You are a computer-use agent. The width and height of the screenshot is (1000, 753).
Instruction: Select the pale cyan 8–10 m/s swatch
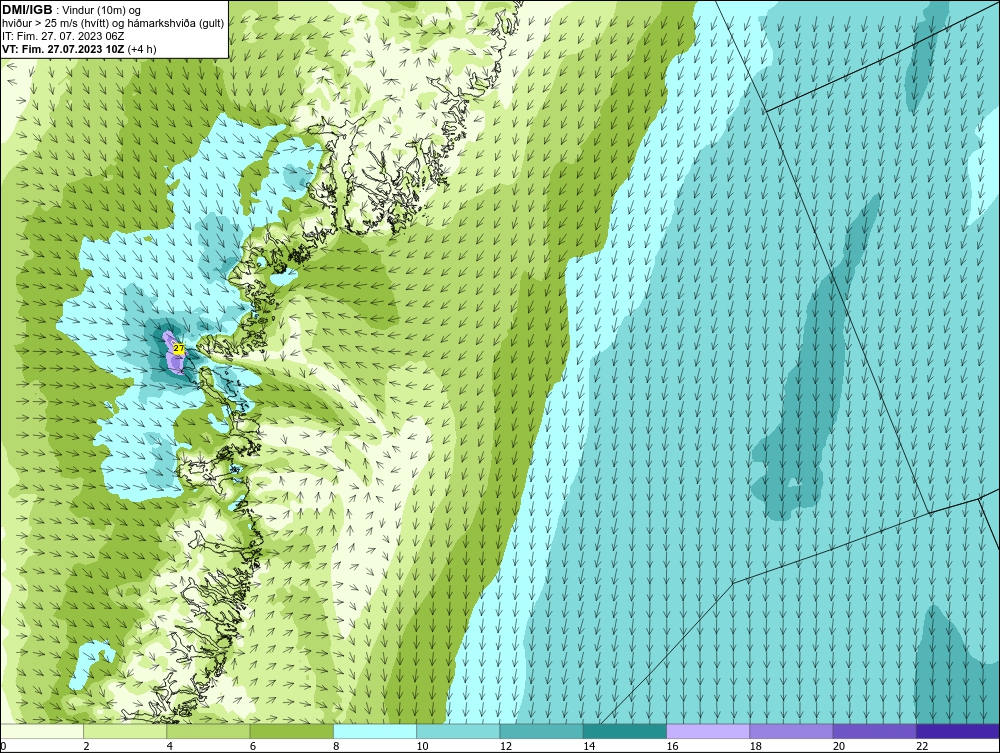coord(375,731)
